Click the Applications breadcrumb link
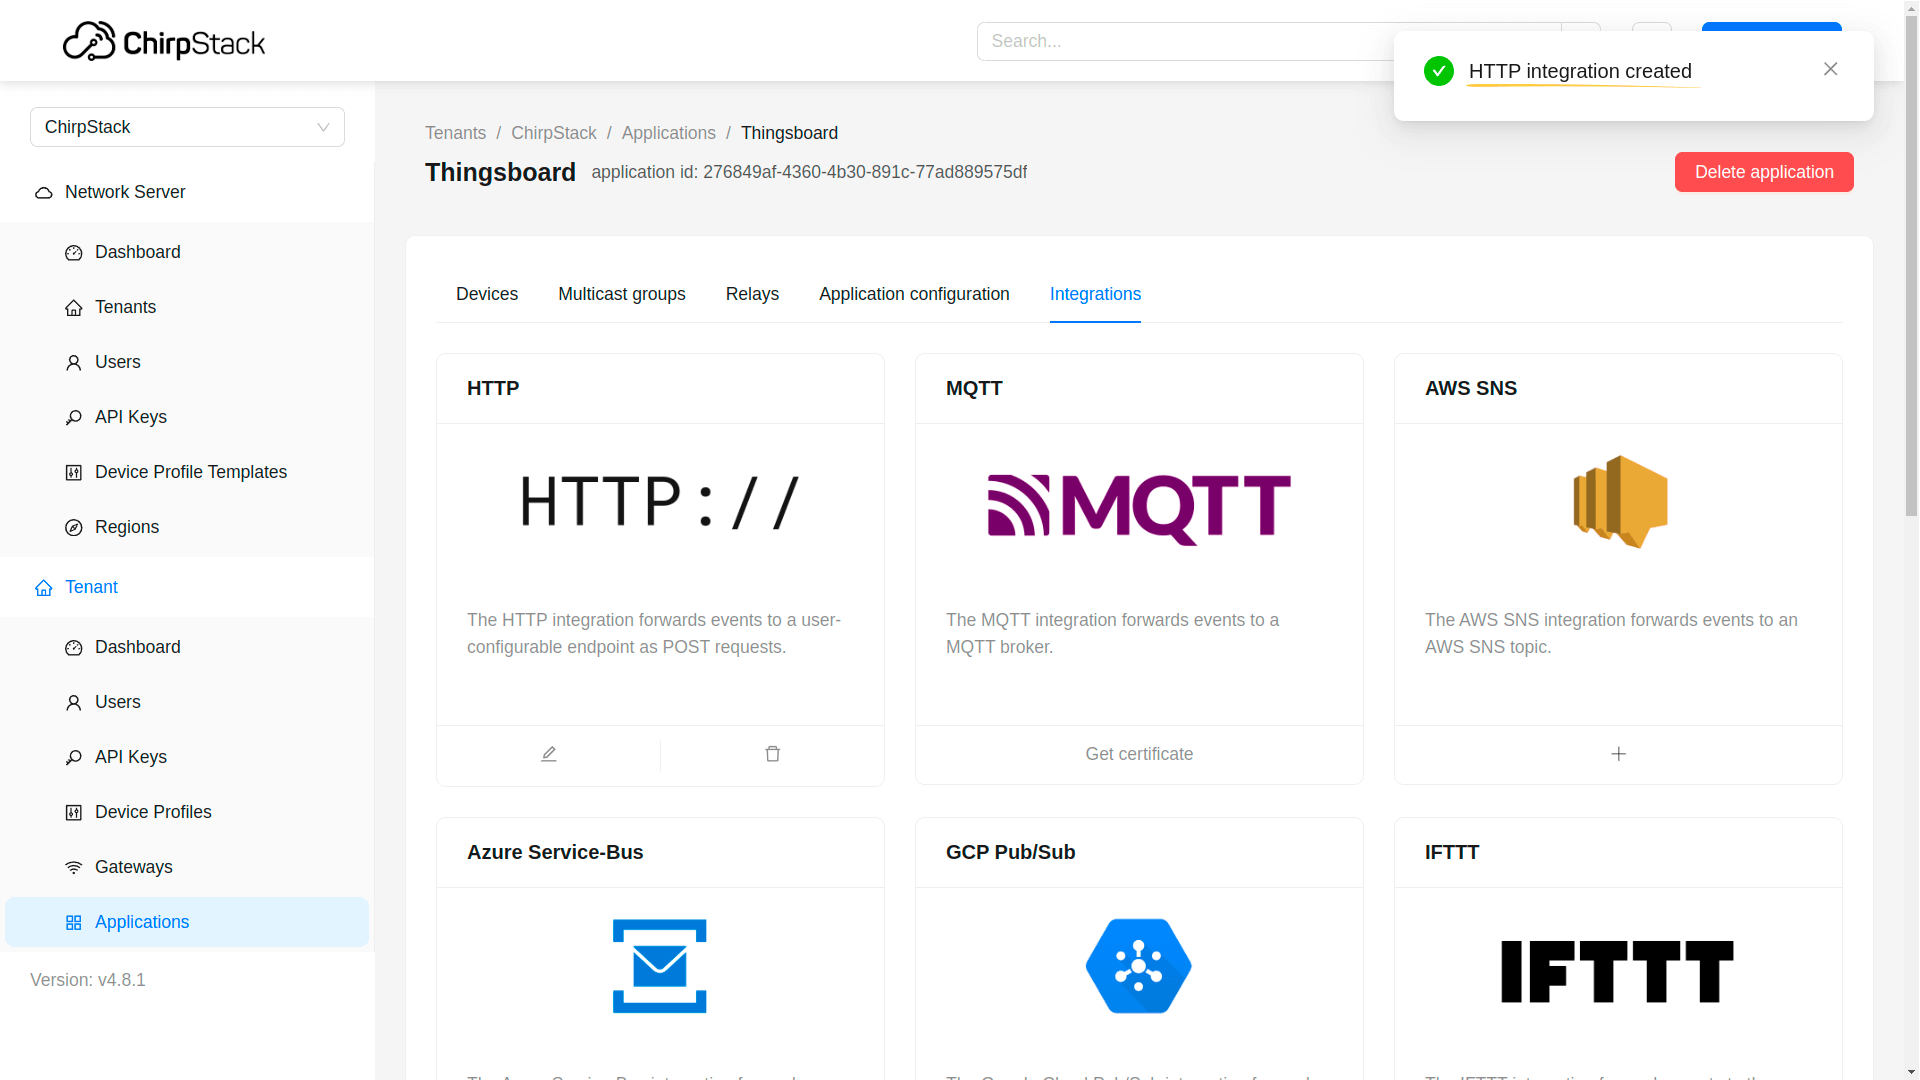1920x1080 pixels. click(x=668, y=133)
